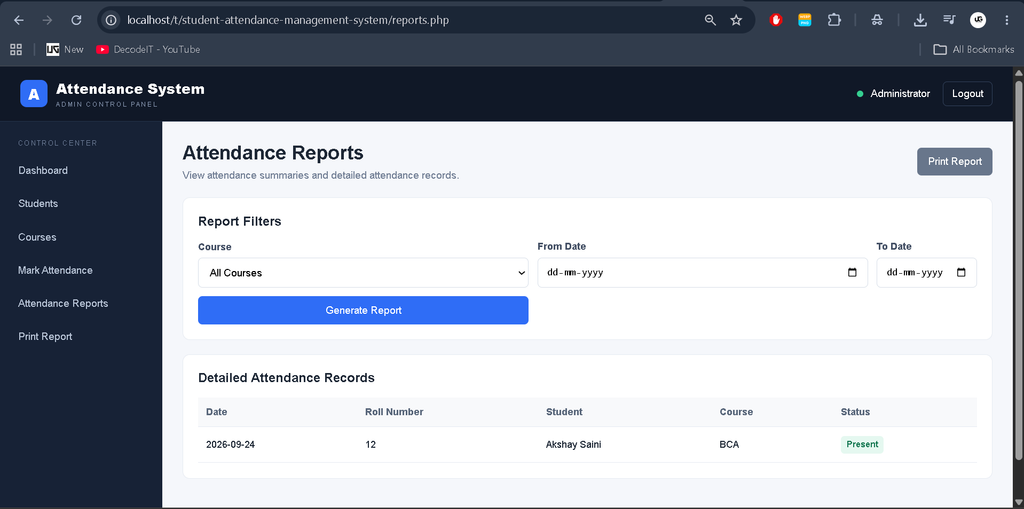Open the yellow and blue extension icon
Viewport: 1024px width, 509px height.
click(805, 20)
